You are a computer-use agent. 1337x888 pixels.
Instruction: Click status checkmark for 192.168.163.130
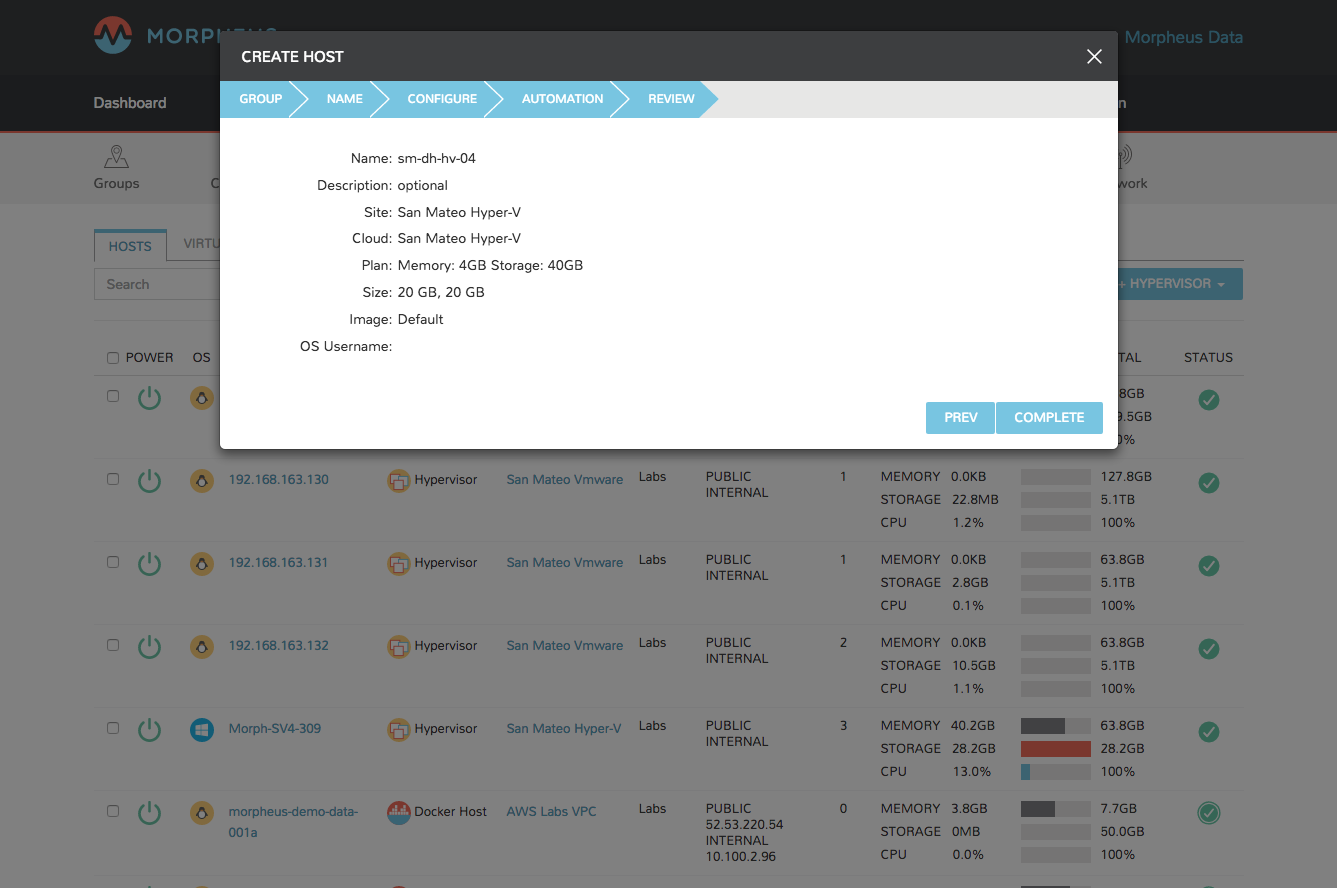pos(1209,483)
